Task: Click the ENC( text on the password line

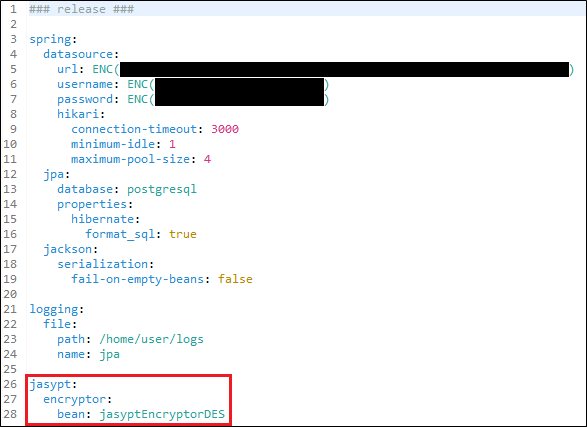Action: pos(141,99)
